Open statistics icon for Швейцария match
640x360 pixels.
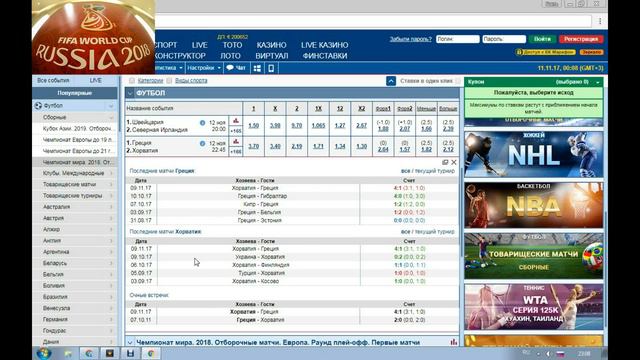pyautogui.click(x=236, y=121)
